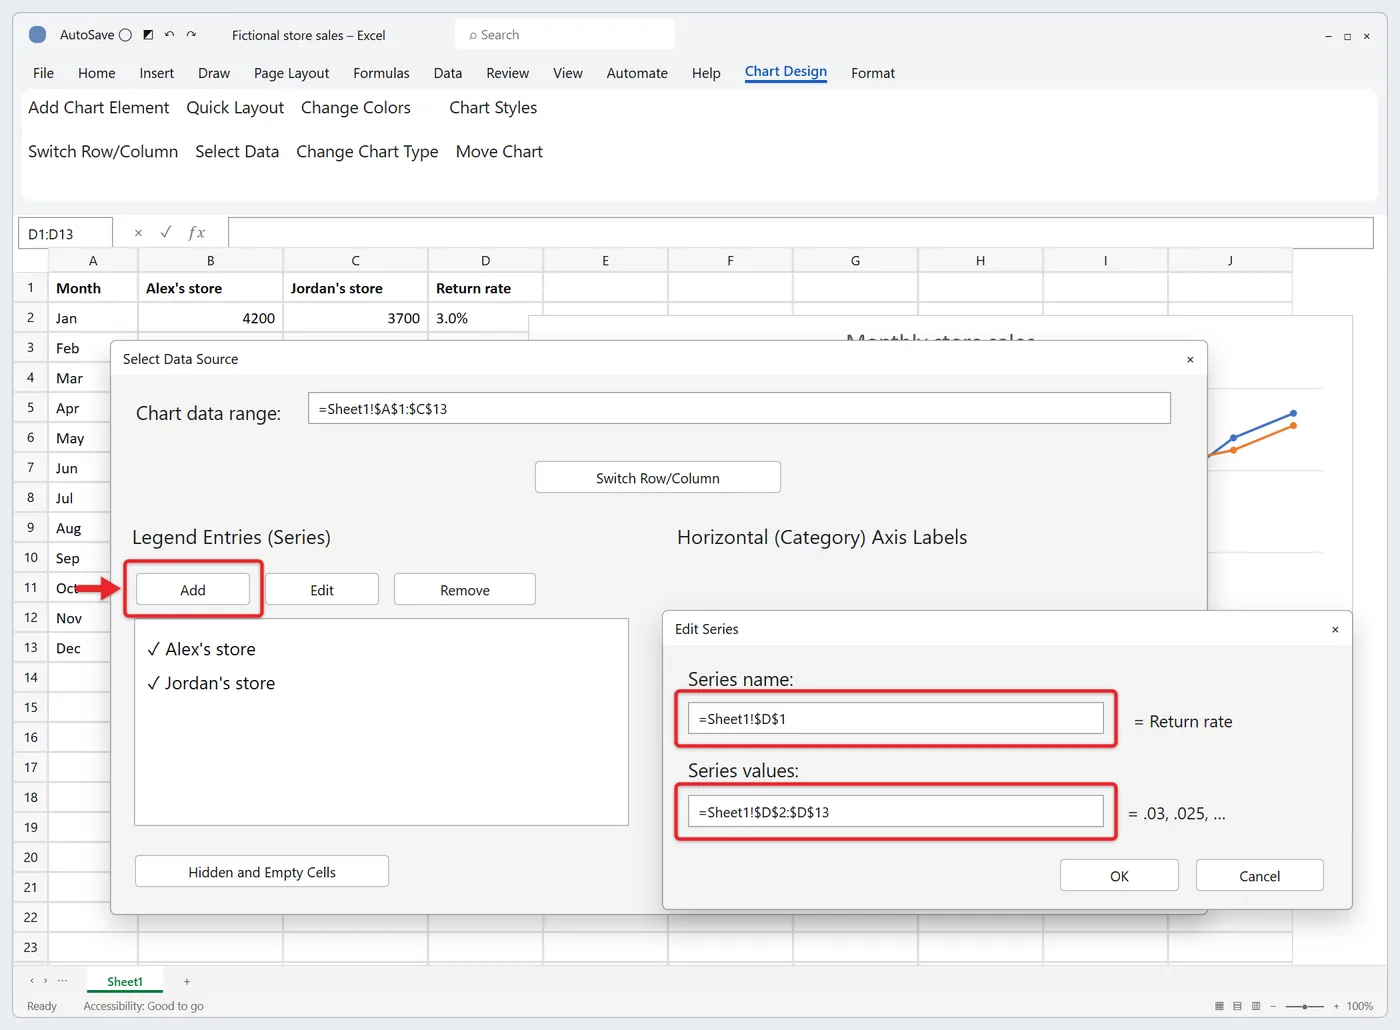Uncheck Alex's store series

(x=153, y=649)
